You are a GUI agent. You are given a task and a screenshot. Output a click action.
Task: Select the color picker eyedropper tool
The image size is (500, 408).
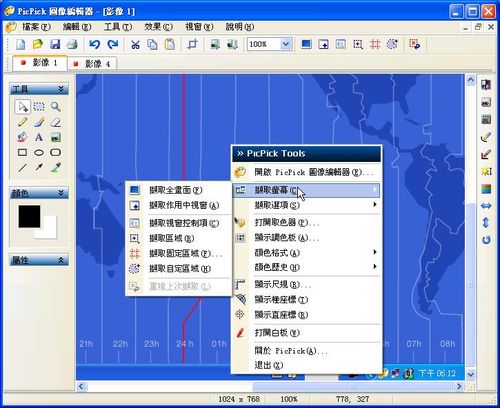[56, 167]
